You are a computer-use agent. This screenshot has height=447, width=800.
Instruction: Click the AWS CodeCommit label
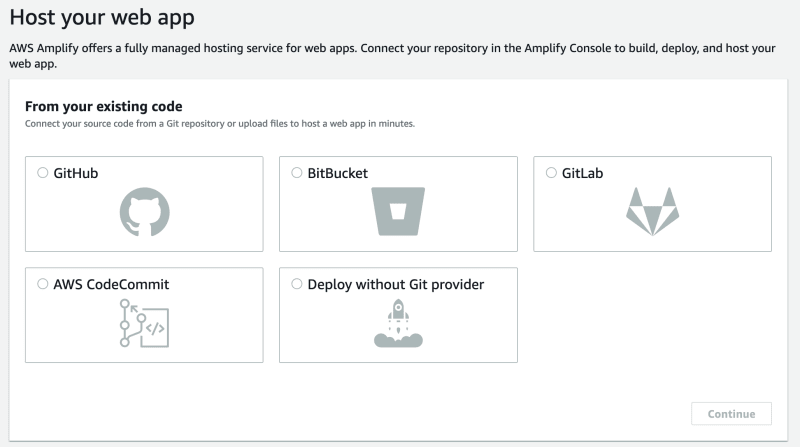[111, 284]
